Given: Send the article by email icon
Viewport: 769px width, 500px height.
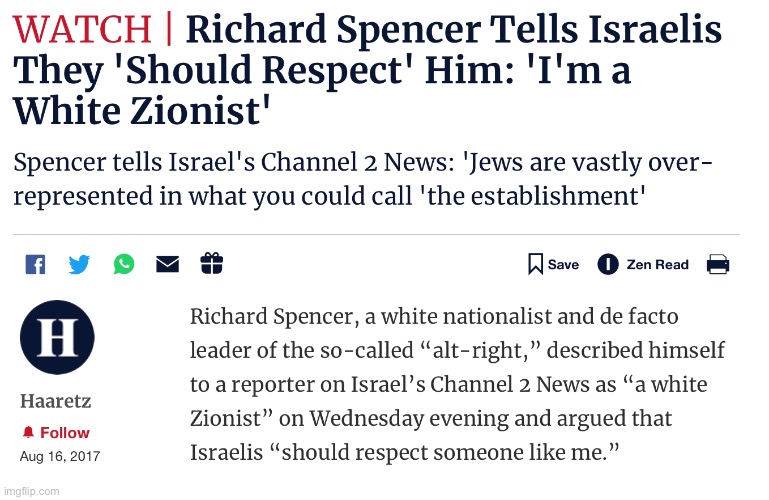Looking at the screenshot, I should tap(167, 264).
